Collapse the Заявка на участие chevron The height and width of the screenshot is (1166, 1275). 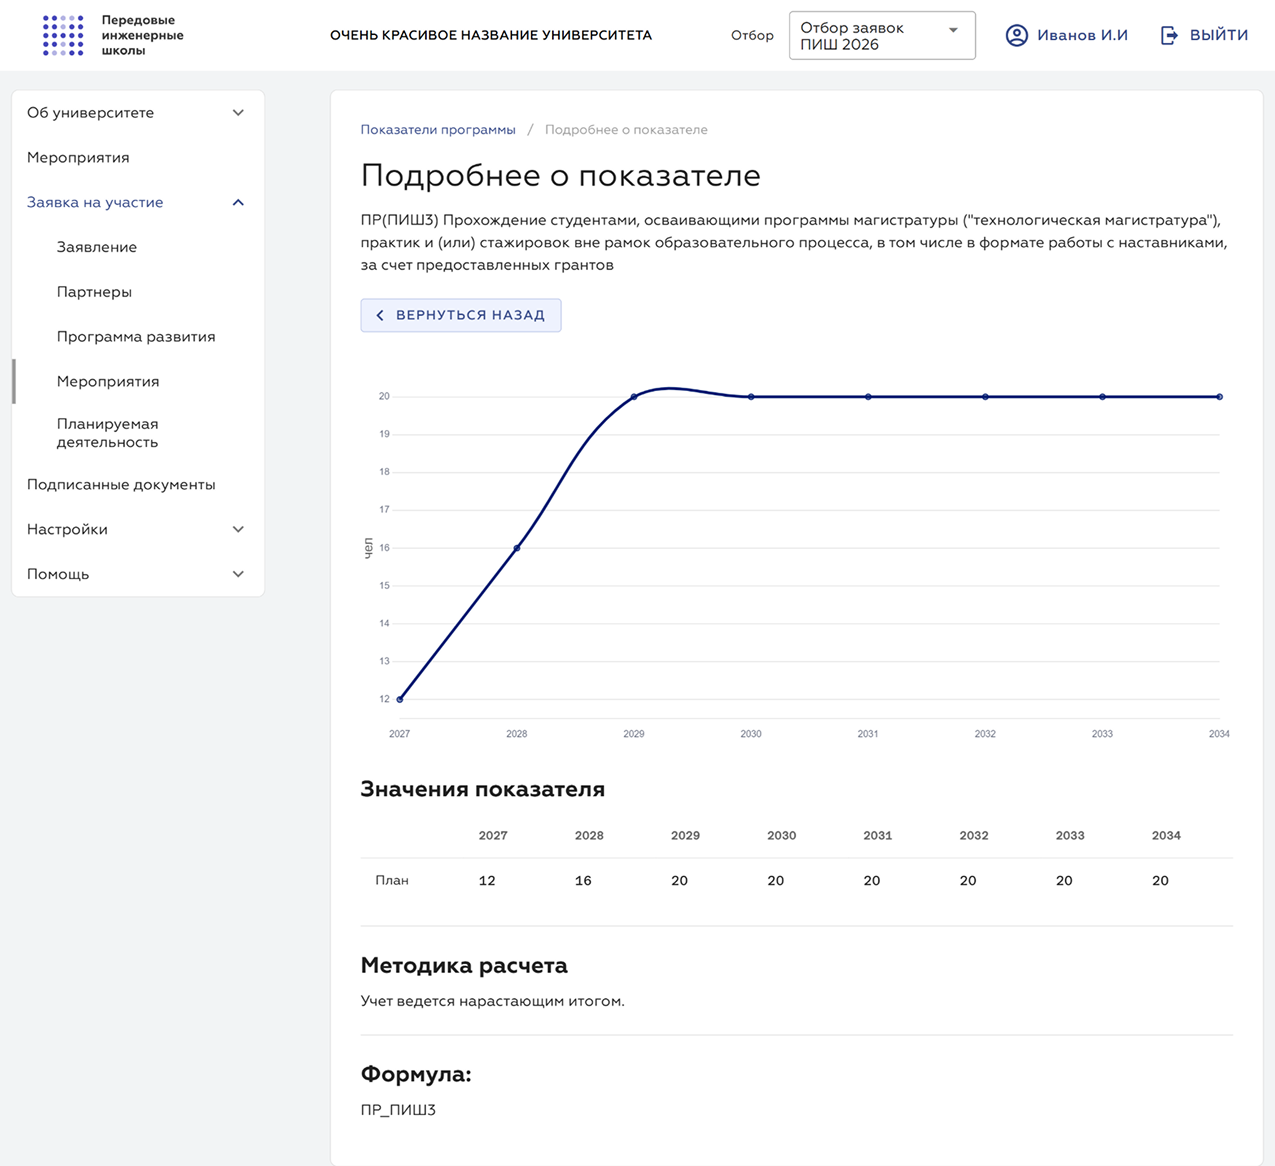[238, 203]
